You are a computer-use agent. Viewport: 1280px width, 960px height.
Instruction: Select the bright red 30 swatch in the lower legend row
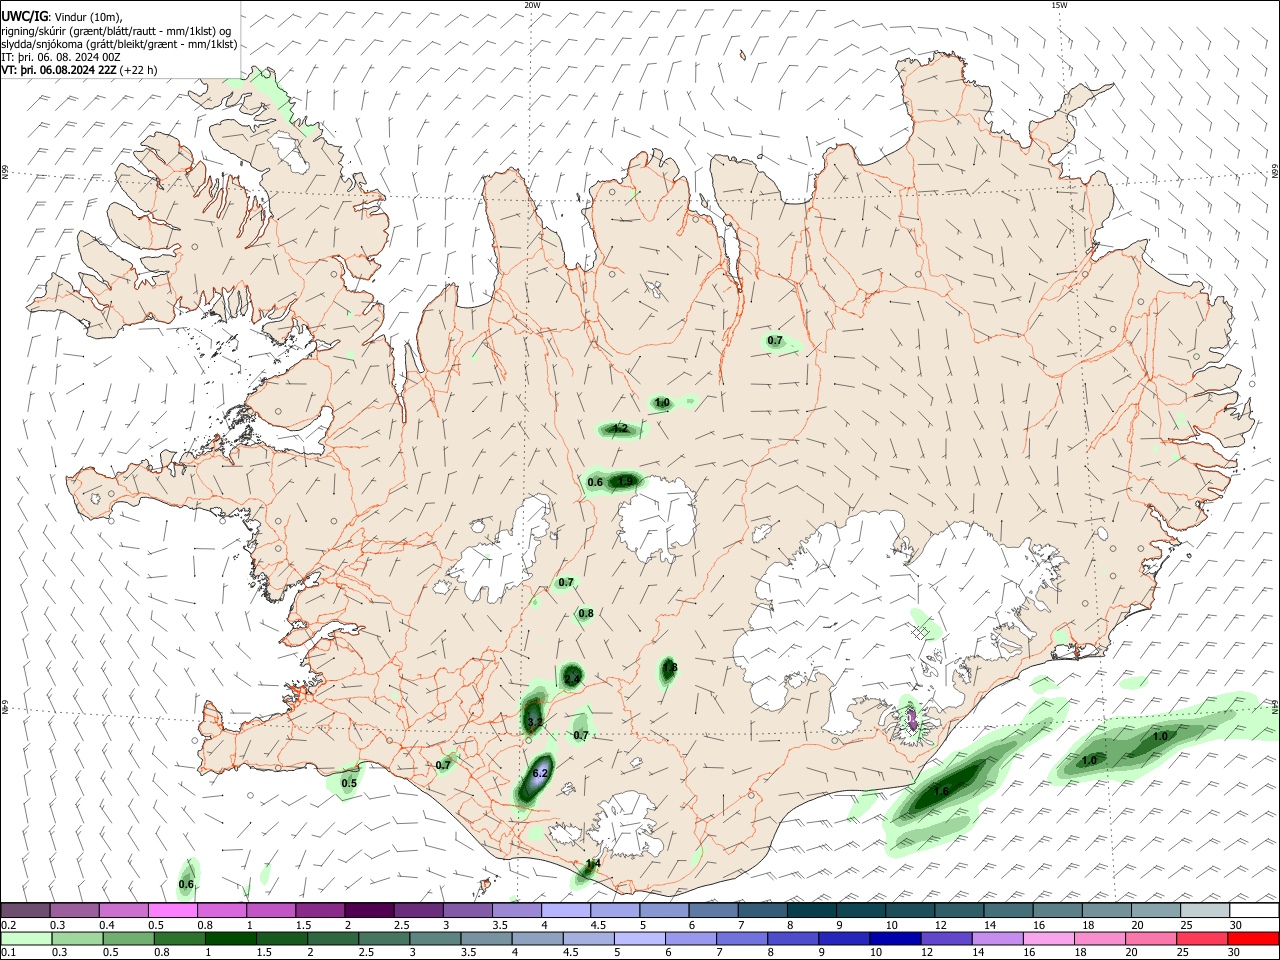(1253, 938)
